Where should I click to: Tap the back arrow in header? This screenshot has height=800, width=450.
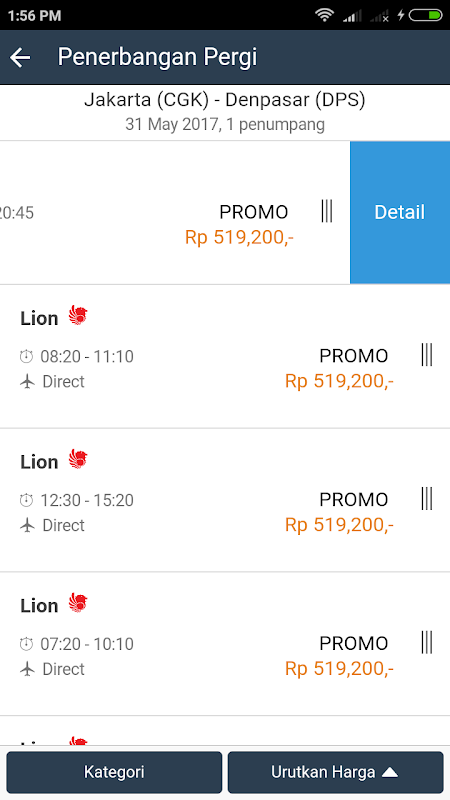(20, 57)
